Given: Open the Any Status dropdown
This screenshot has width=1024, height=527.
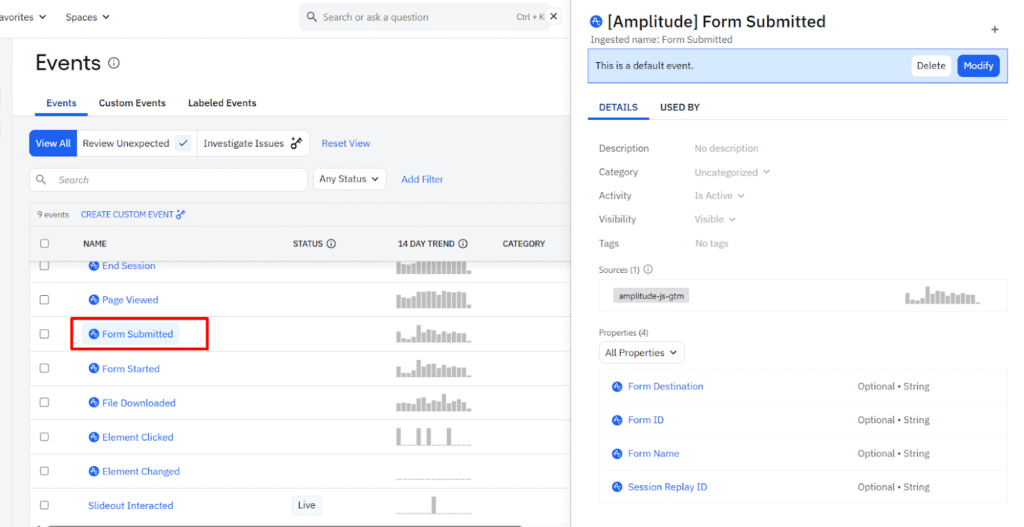Looking at the screenshot, I should [349, 179].
